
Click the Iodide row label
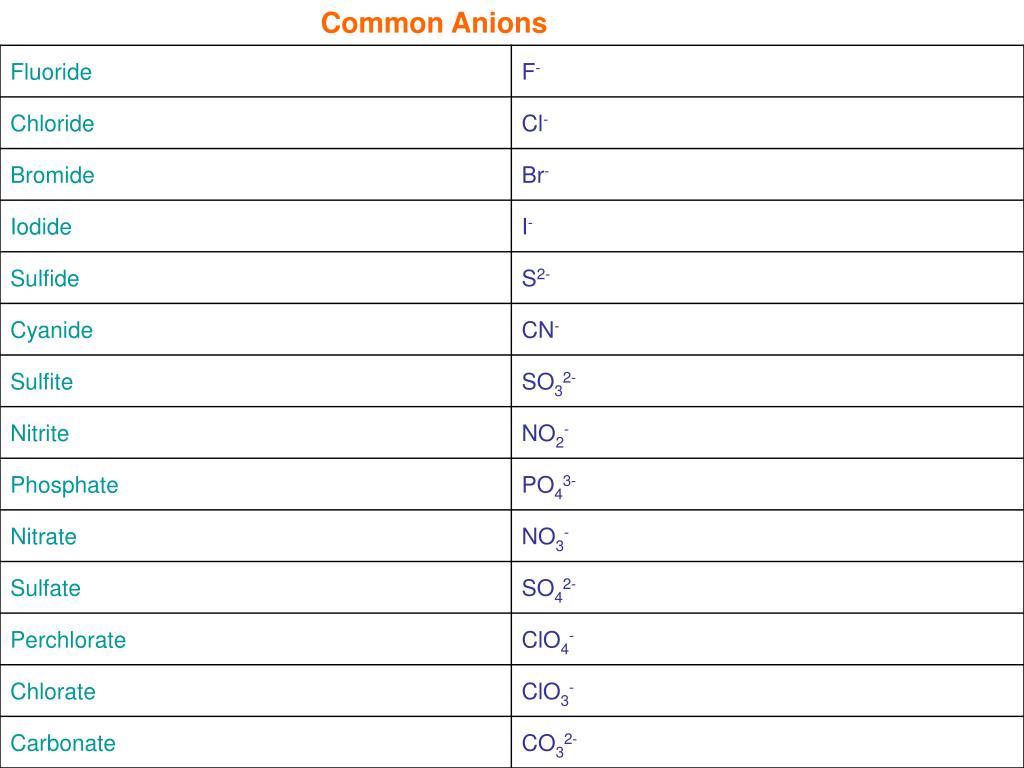[x=41, y=227]
